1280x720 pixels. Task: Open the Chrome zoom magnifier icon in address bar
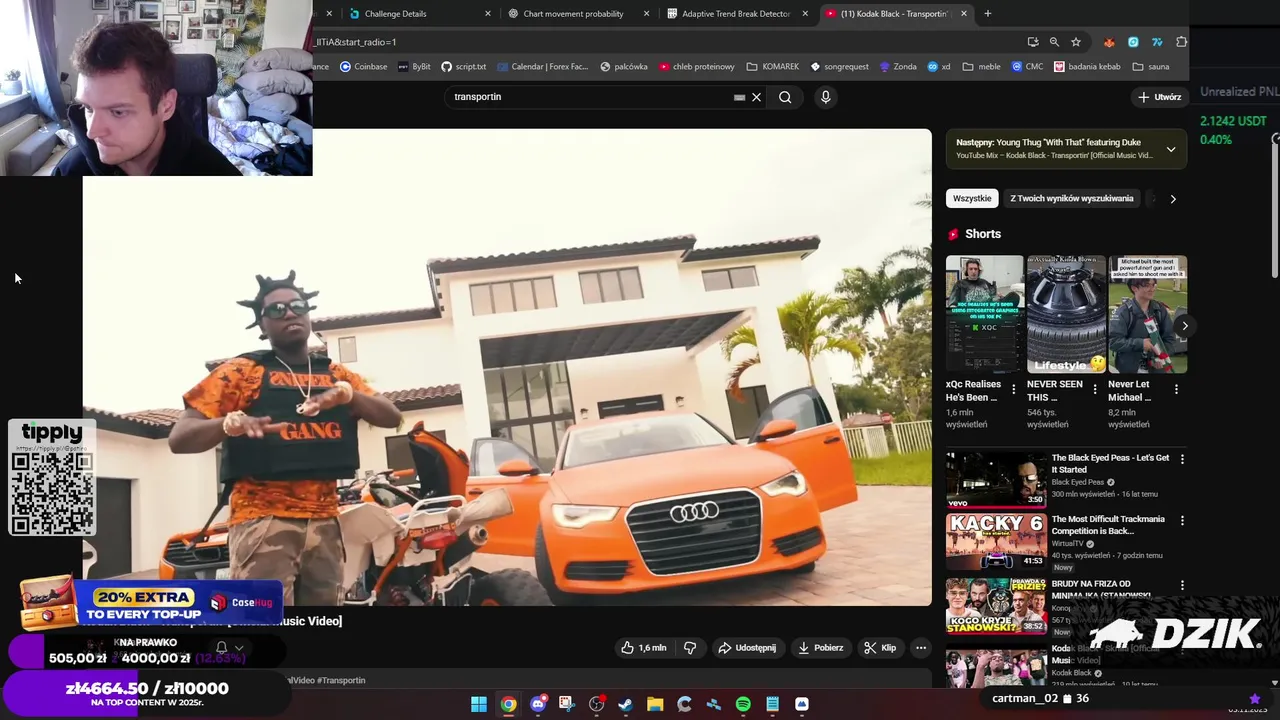(1054, 42)
